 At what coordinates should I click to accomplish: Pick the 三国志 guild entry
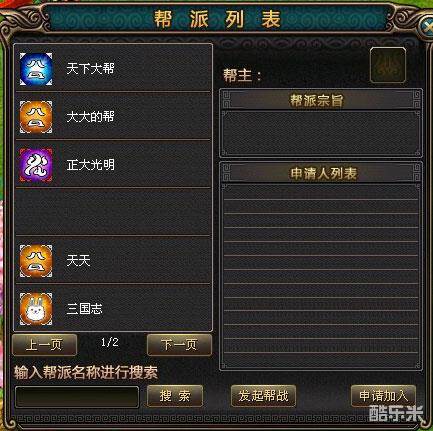click(113, 308)
